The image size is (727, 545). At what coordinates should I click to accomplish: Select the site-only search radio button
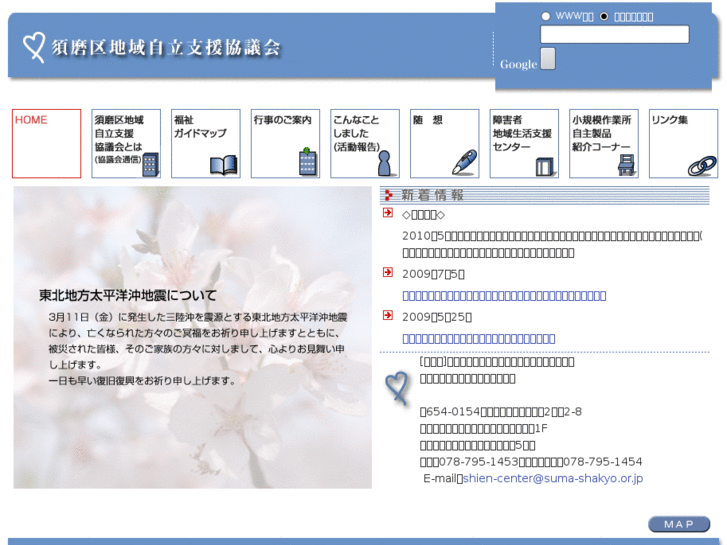pos(604,17)
